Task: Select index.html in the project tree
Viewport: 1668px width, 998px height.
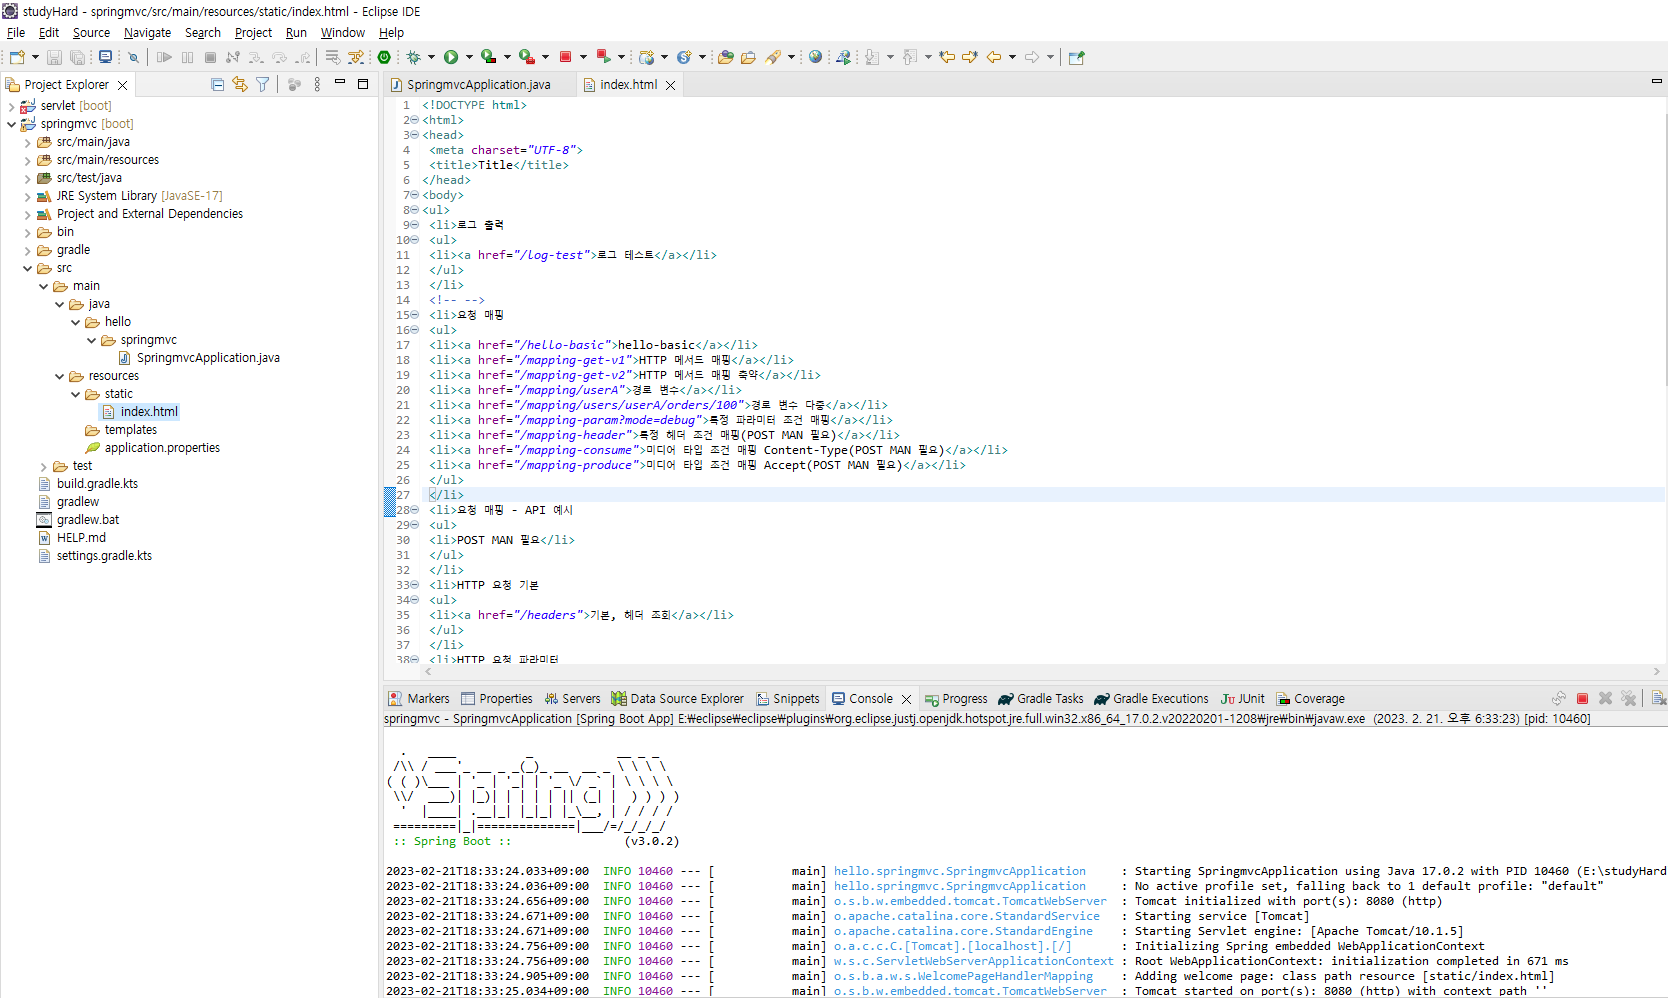Action: (148, 412)
